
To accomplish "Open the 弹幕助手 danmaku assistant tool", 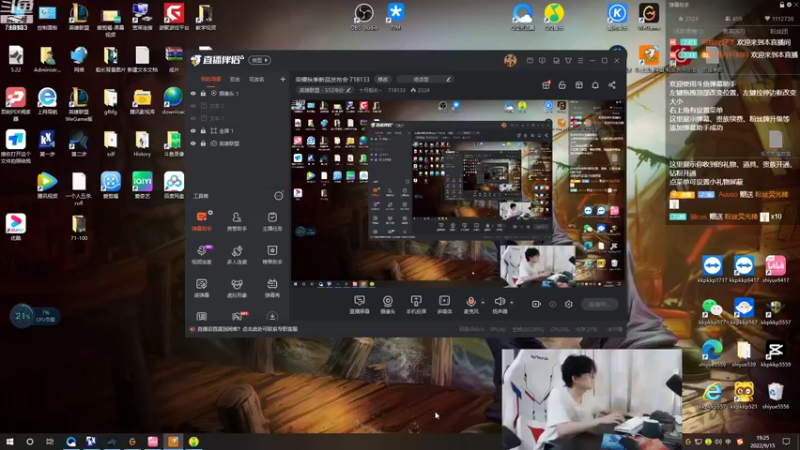I will click(x=202, y=220).
